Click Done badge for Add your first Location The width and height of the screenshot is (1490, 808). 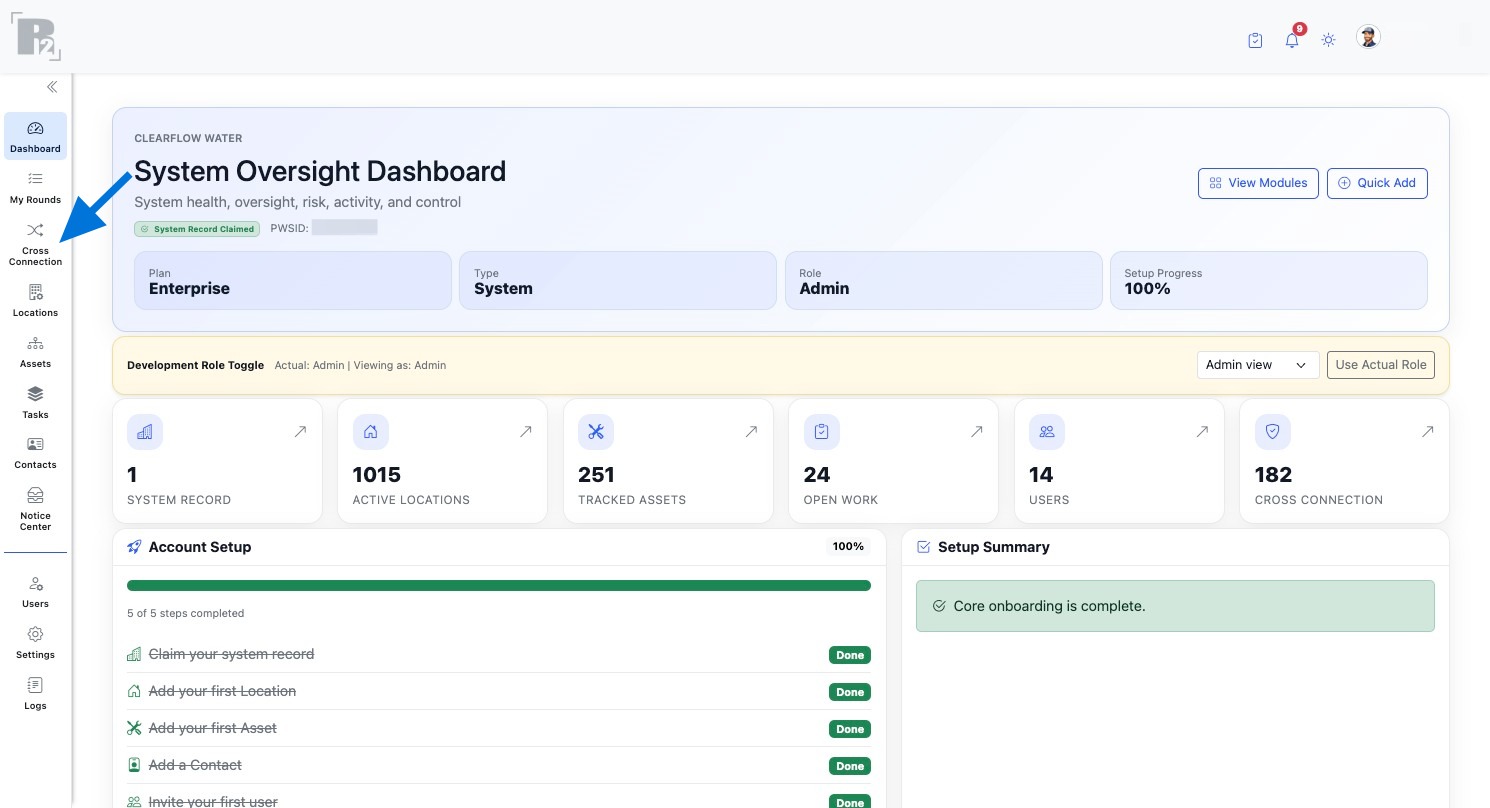[850, 692]
